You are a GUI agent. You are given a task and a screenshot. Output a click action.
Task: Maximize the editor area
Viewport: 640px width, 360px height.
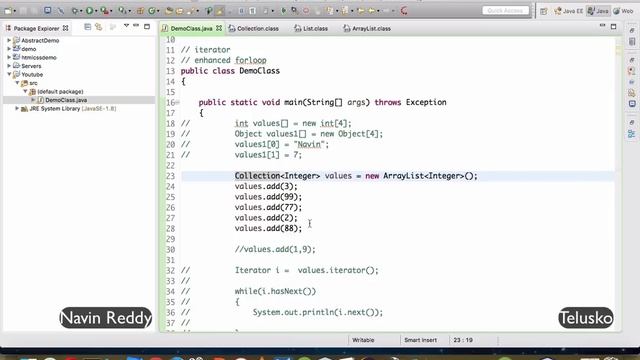(x=613, y=27)
